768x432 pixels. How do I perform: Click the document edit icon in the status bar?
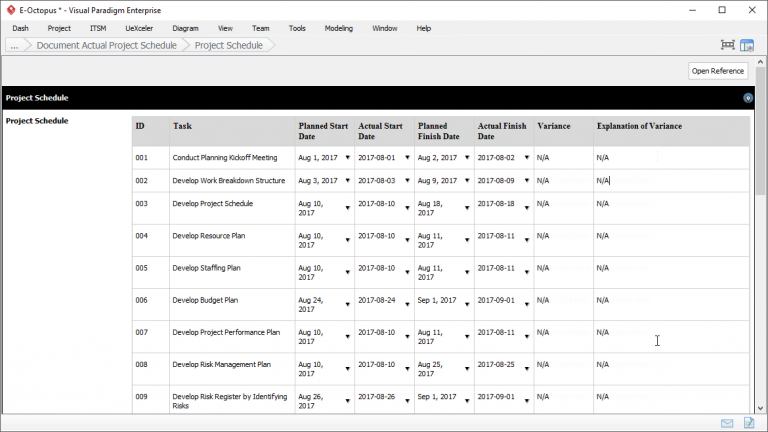pyautogui.click(x=748, y=423)
